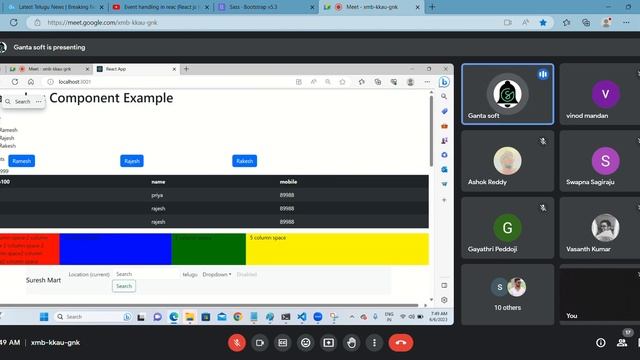Click the priya name cell in the table
The width and height of the screenshot is (640, 360).
tap(157, 195)
